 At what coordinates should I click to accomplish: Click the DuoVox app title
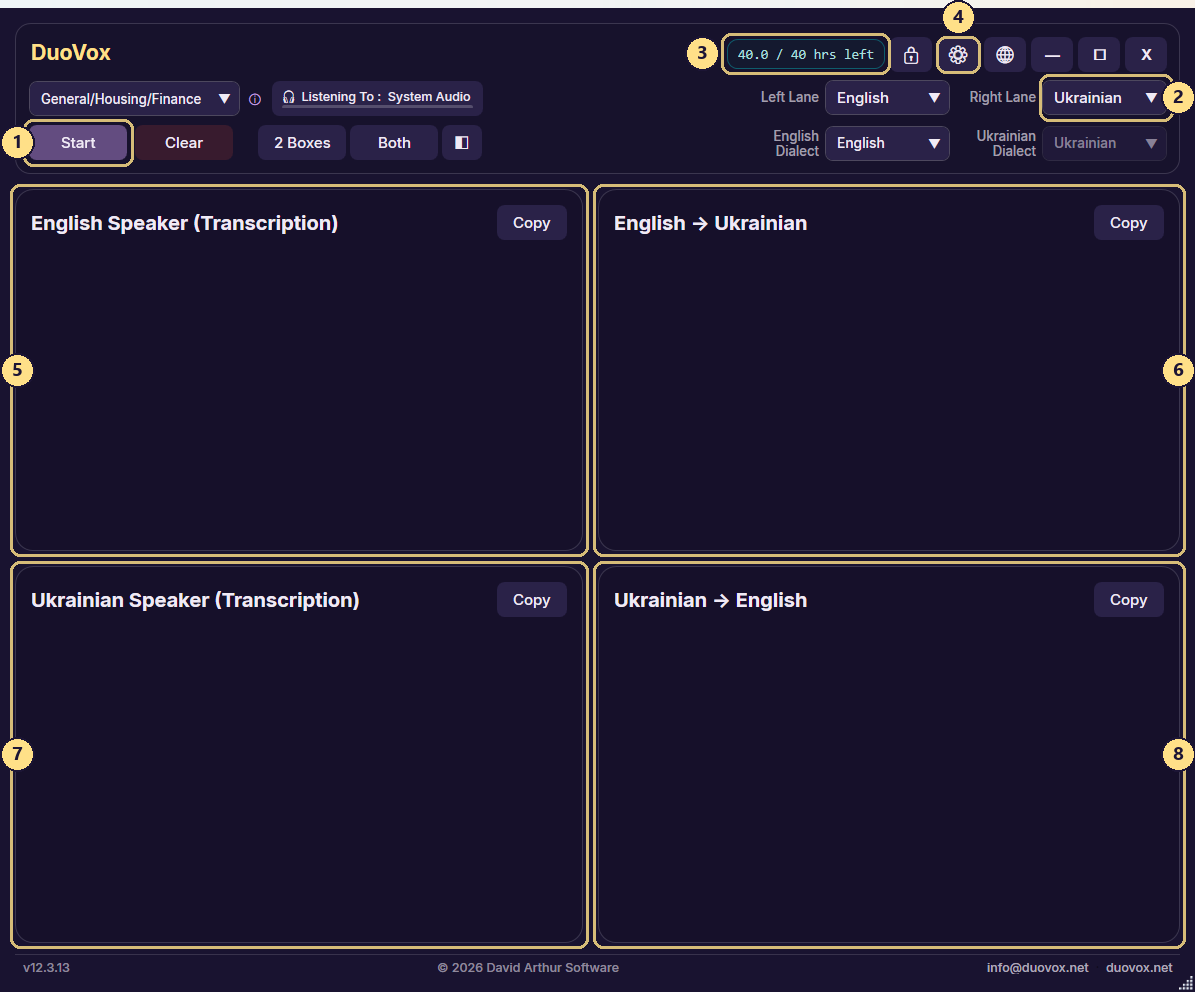(71, 53)
